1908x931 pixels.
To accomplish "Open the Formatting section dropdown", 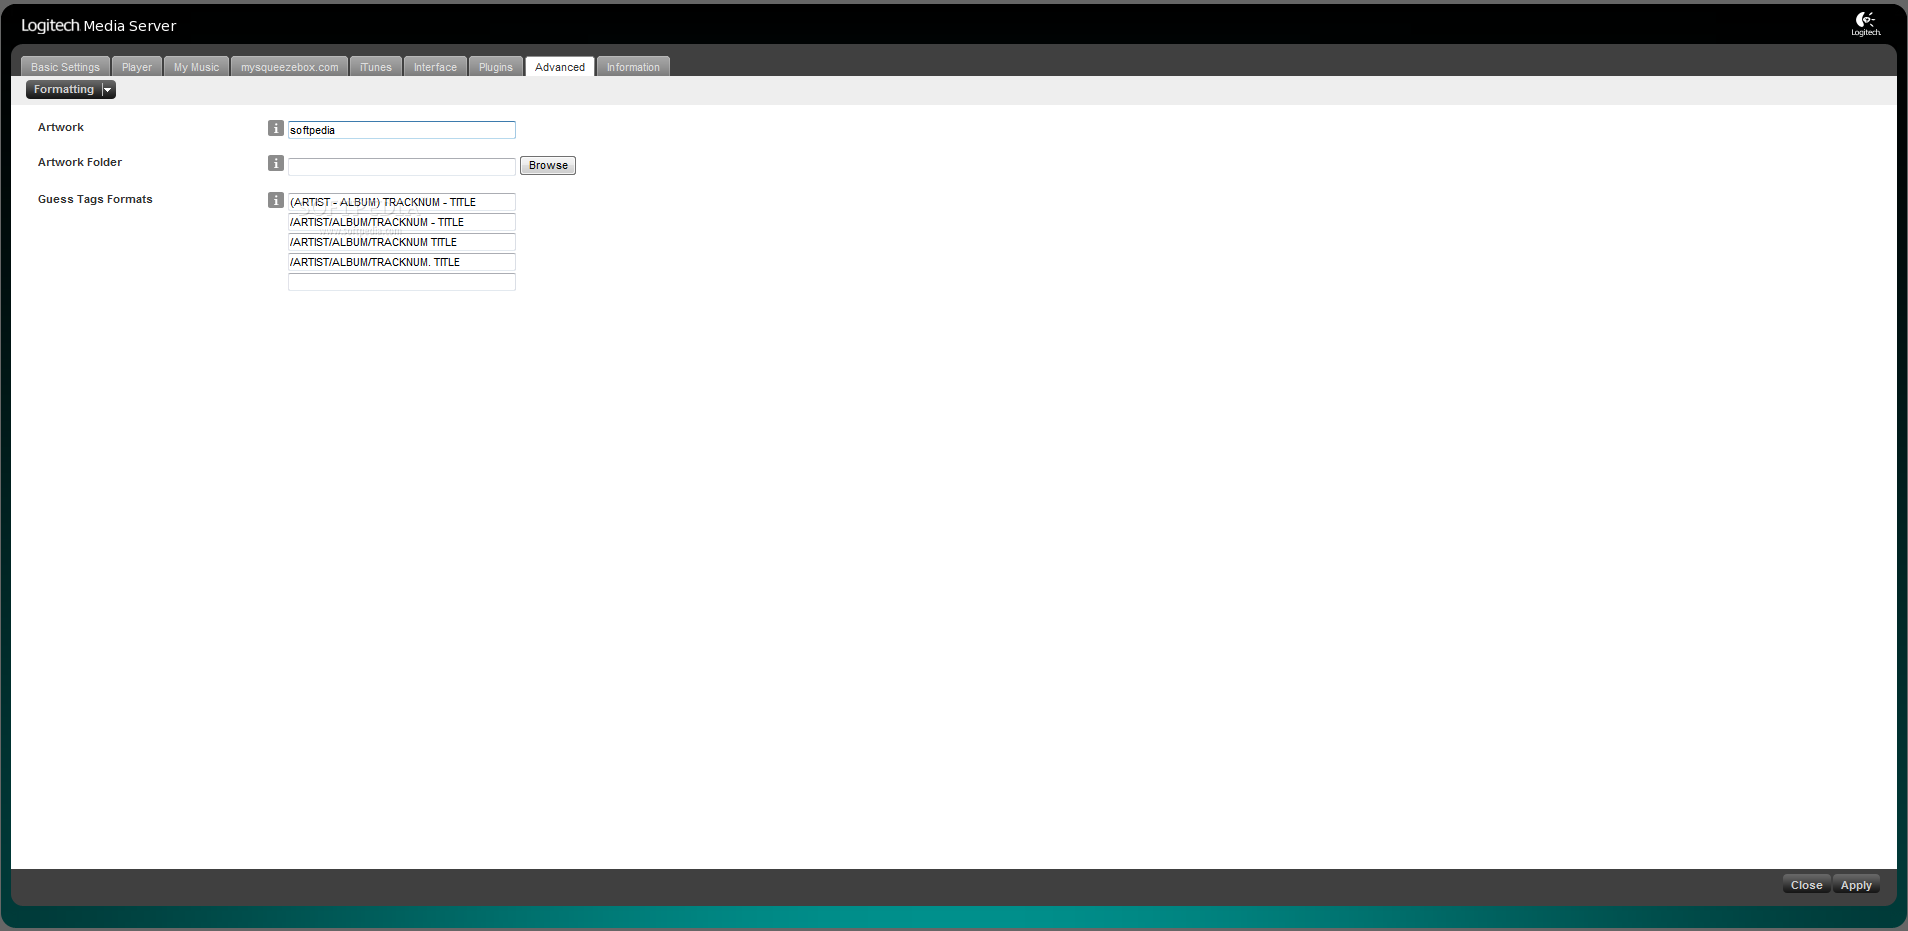I will point(71,90).
